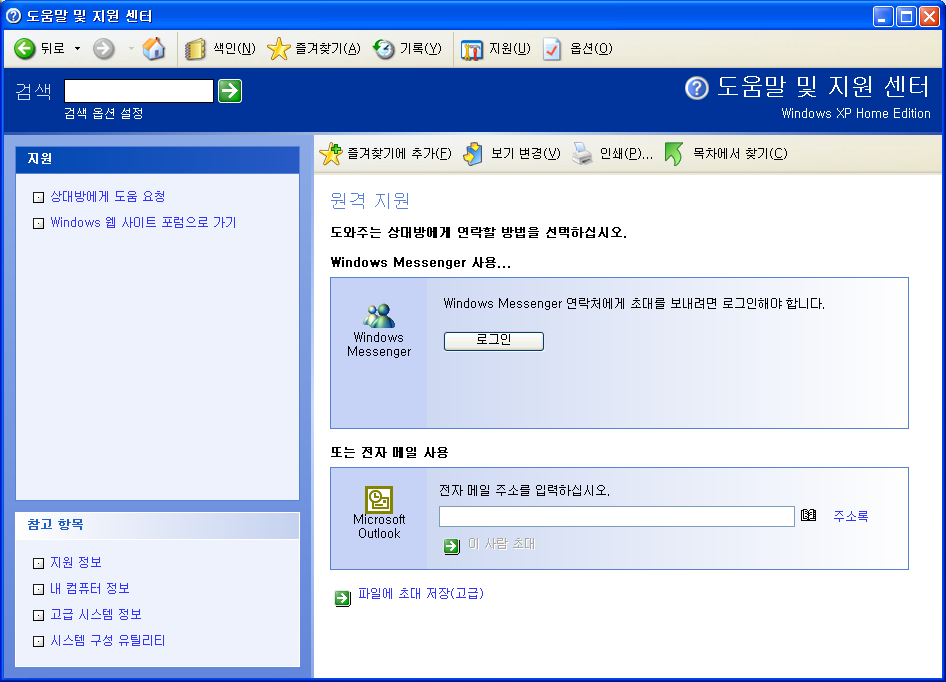Open 파일에 초대 저장(고급) link
946x682 pixels.
click(x=421, y=593)
